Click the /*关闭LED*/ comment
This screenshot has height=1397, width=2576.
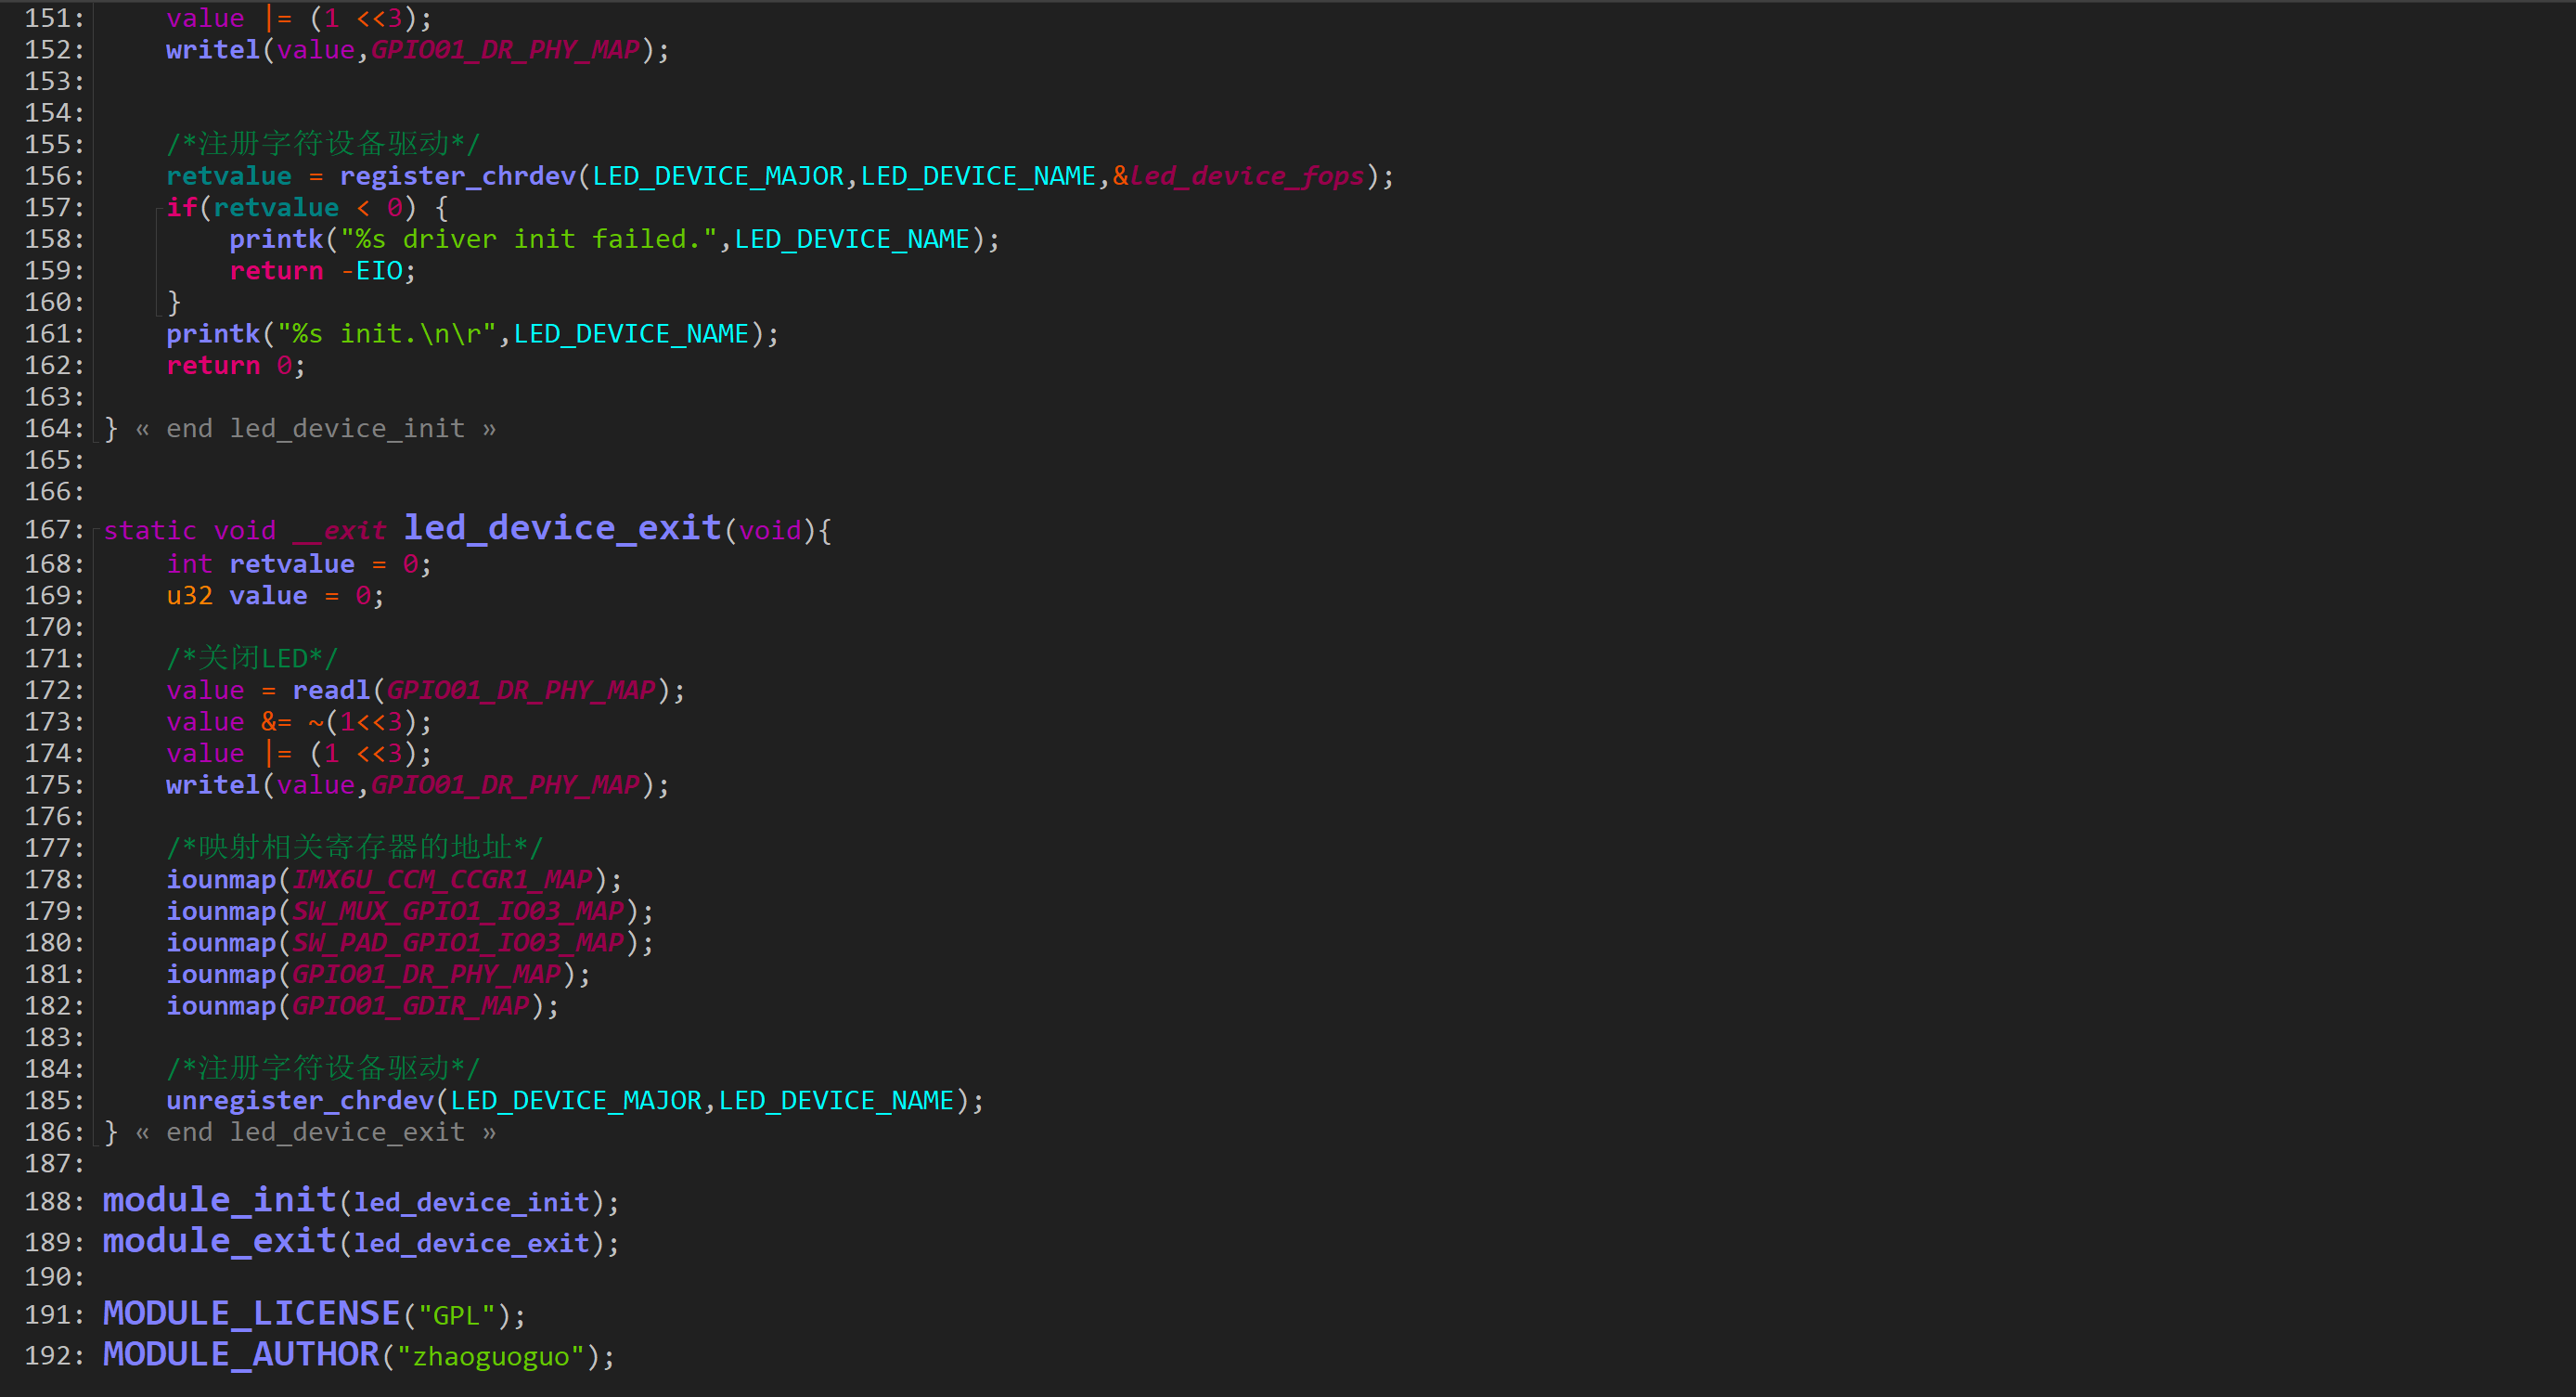(252, 658)
